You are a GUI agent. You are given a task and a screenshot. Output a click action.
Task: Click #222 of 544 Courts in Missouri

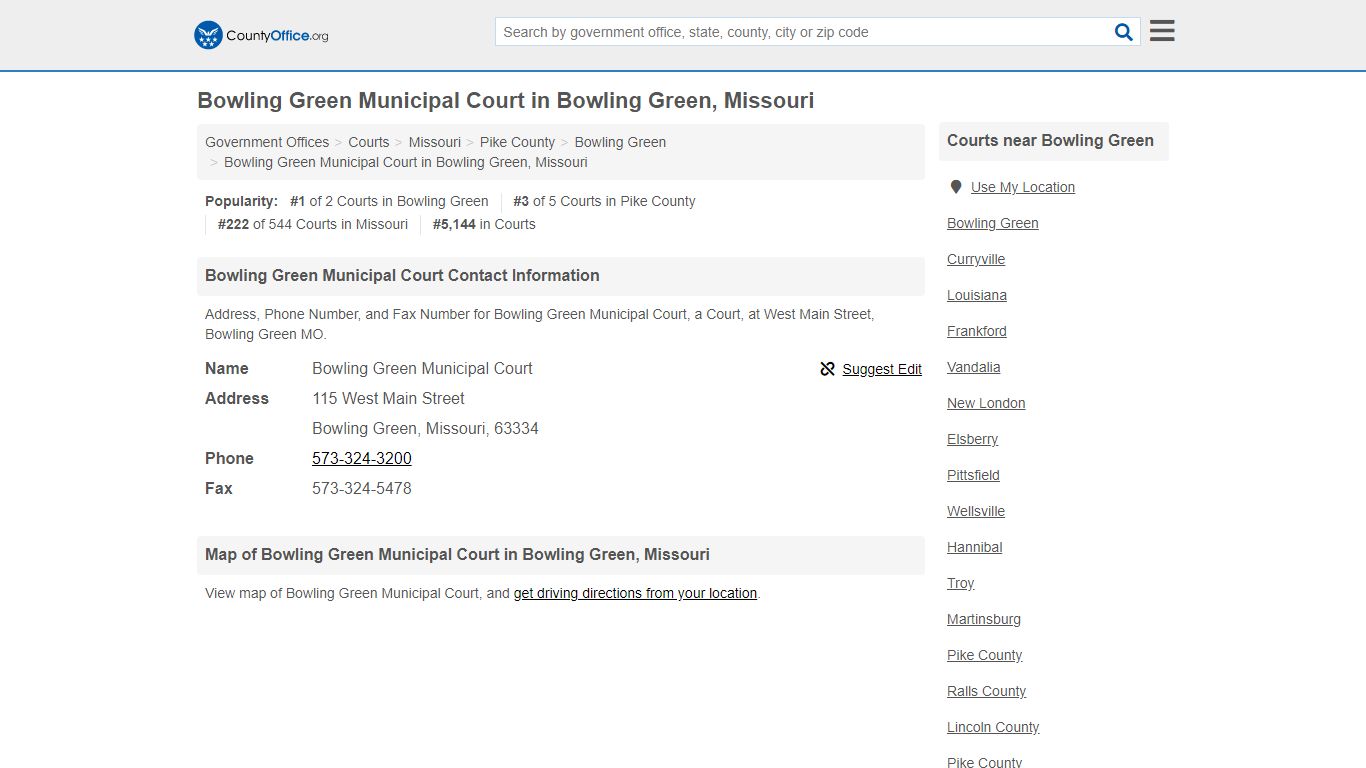point(313,224)
